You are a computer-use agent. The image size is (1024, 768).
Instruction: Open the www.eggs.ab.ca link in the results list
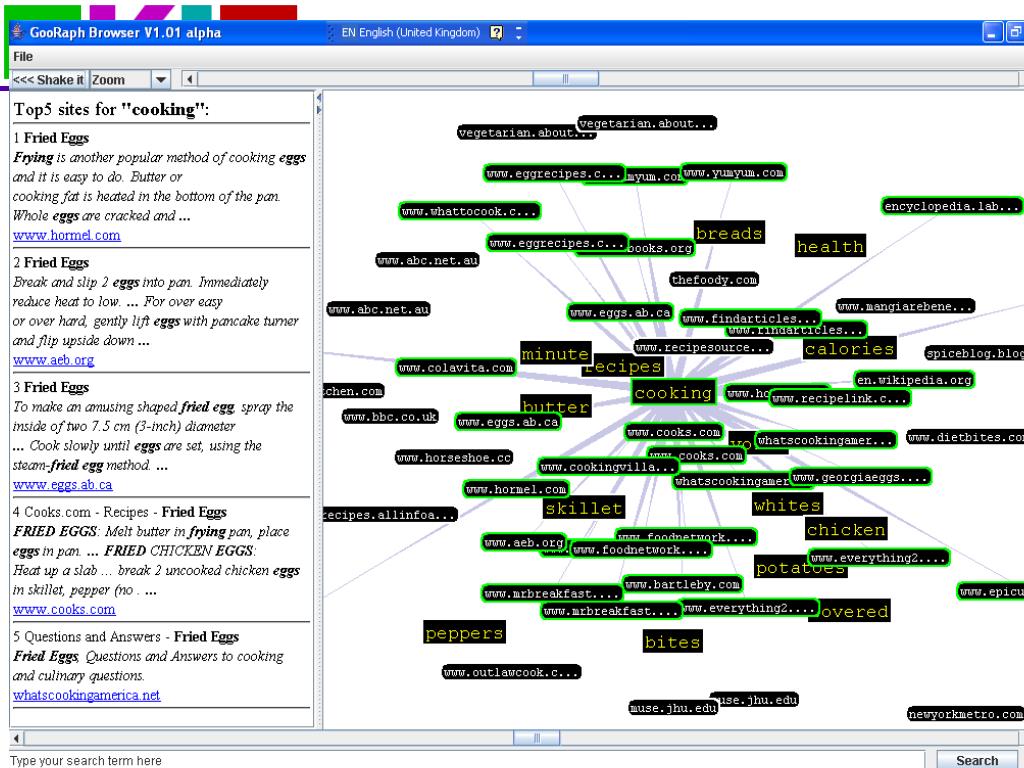[63, 485]
